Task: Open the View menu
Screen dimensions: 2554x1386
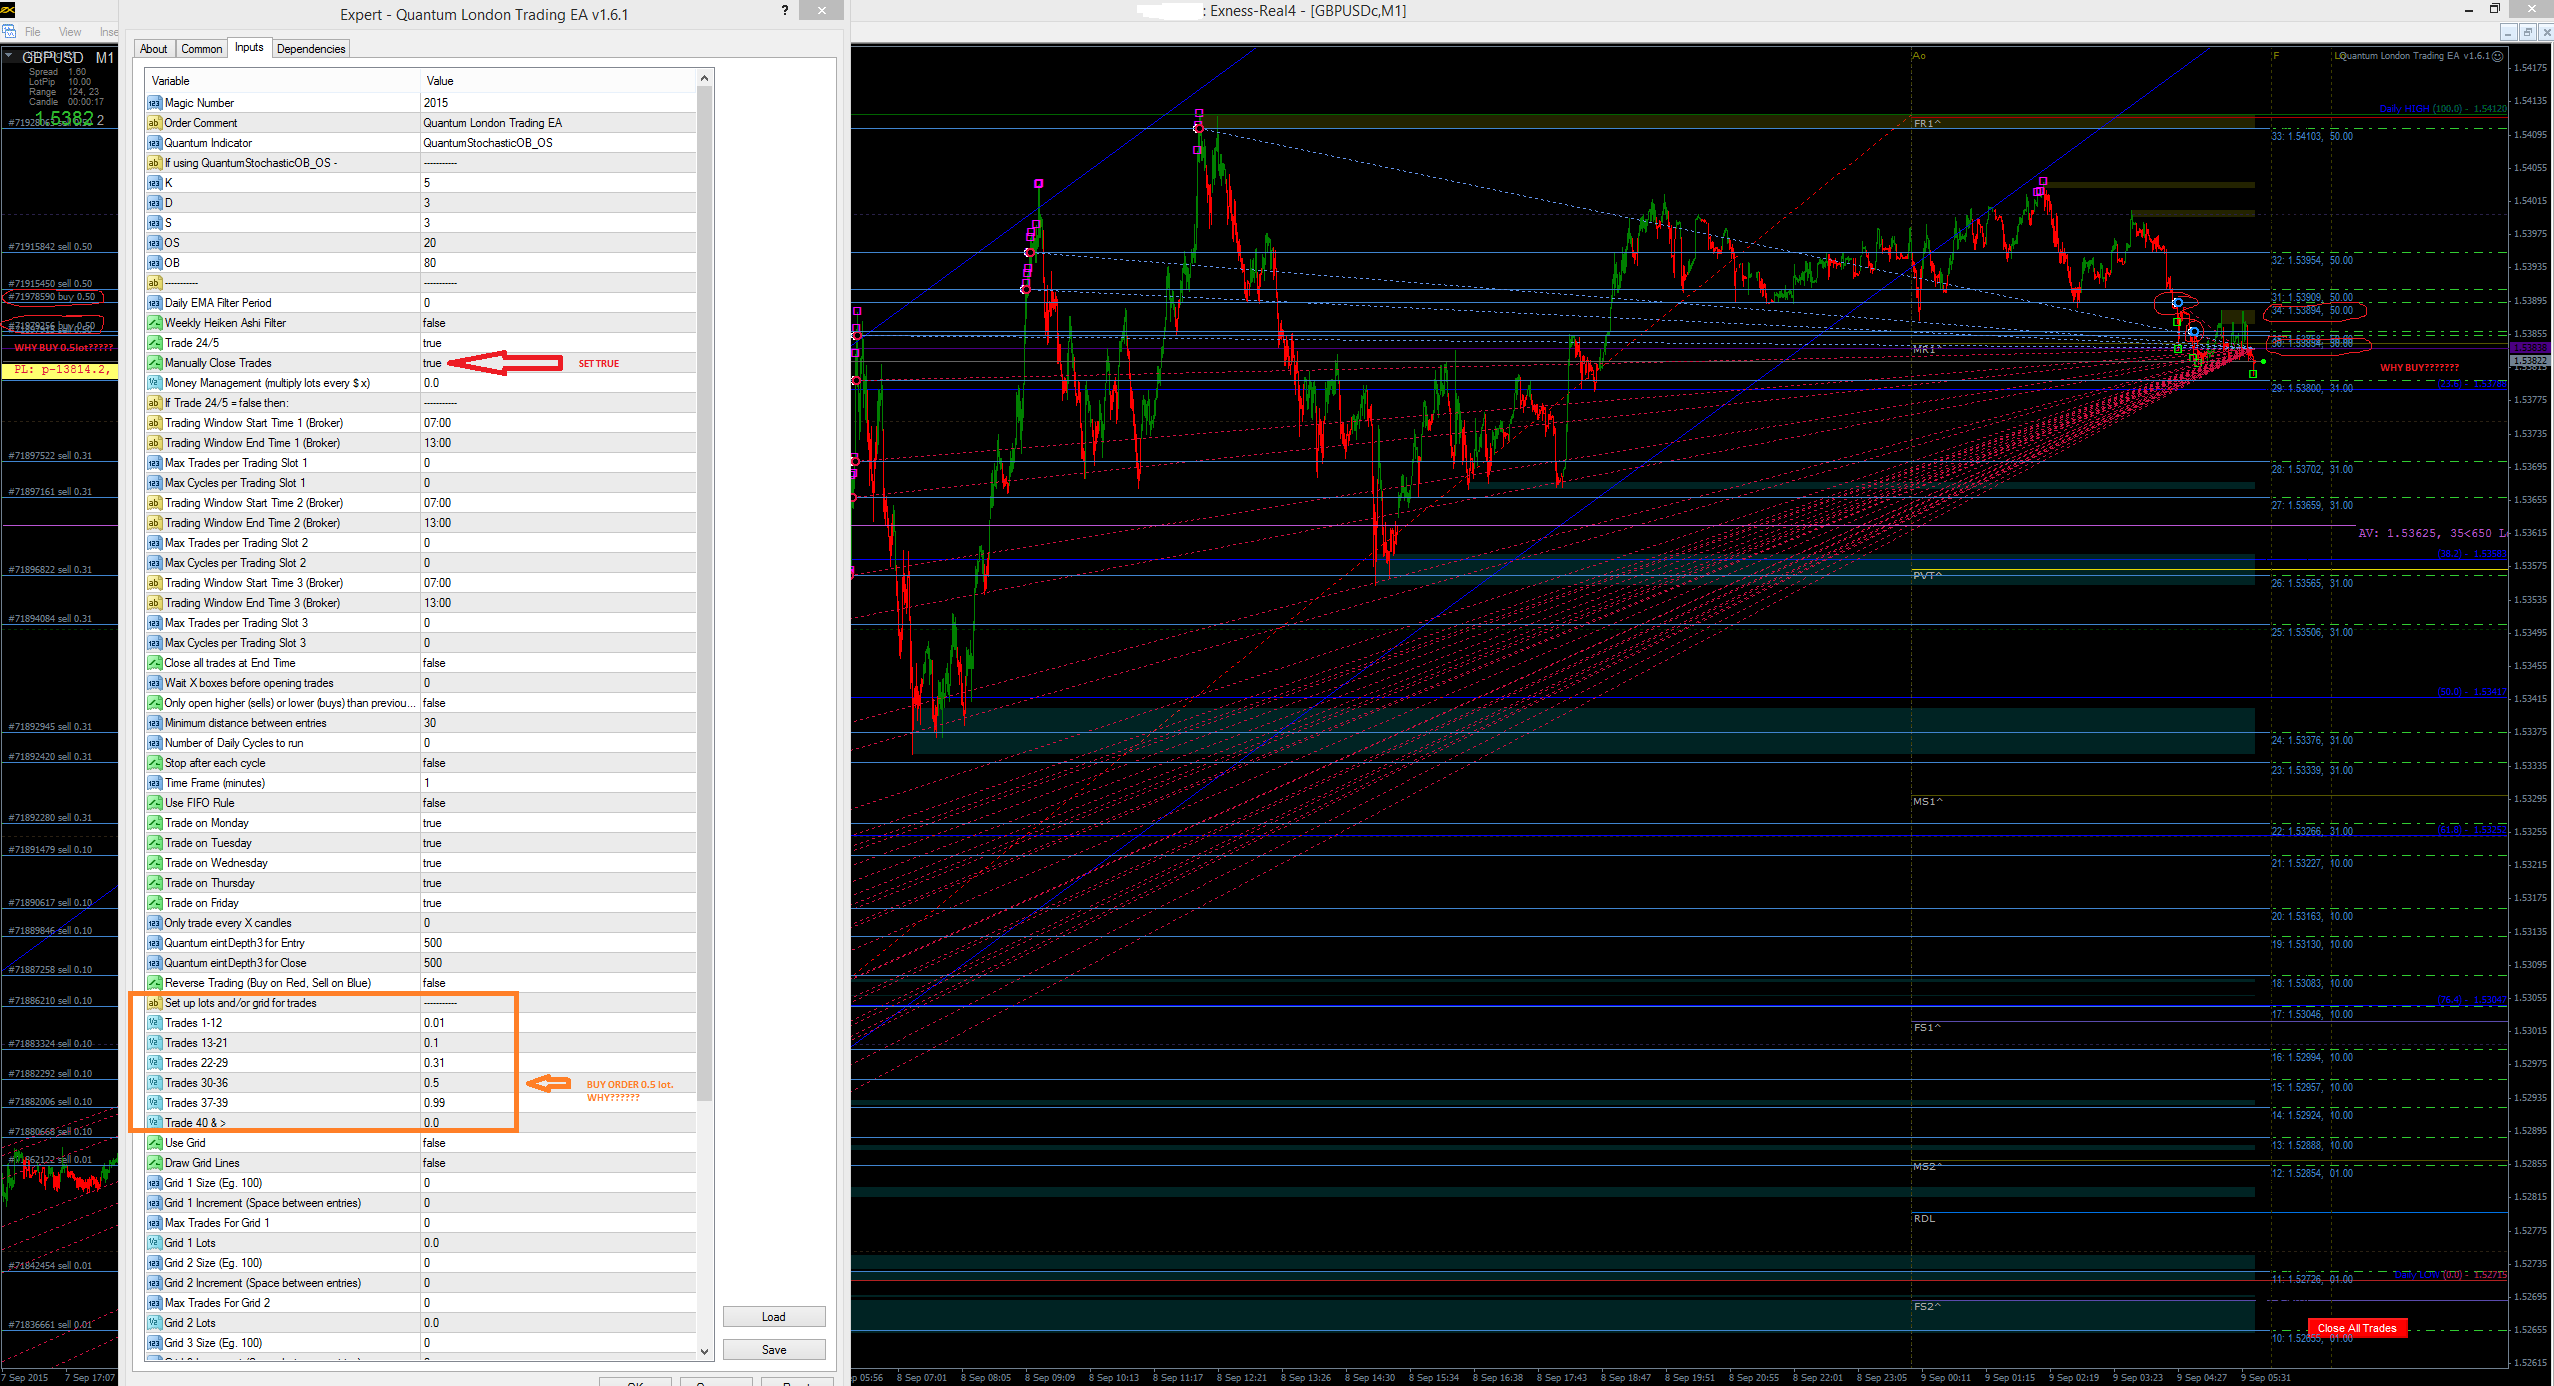Action: (x=70, y=32)
